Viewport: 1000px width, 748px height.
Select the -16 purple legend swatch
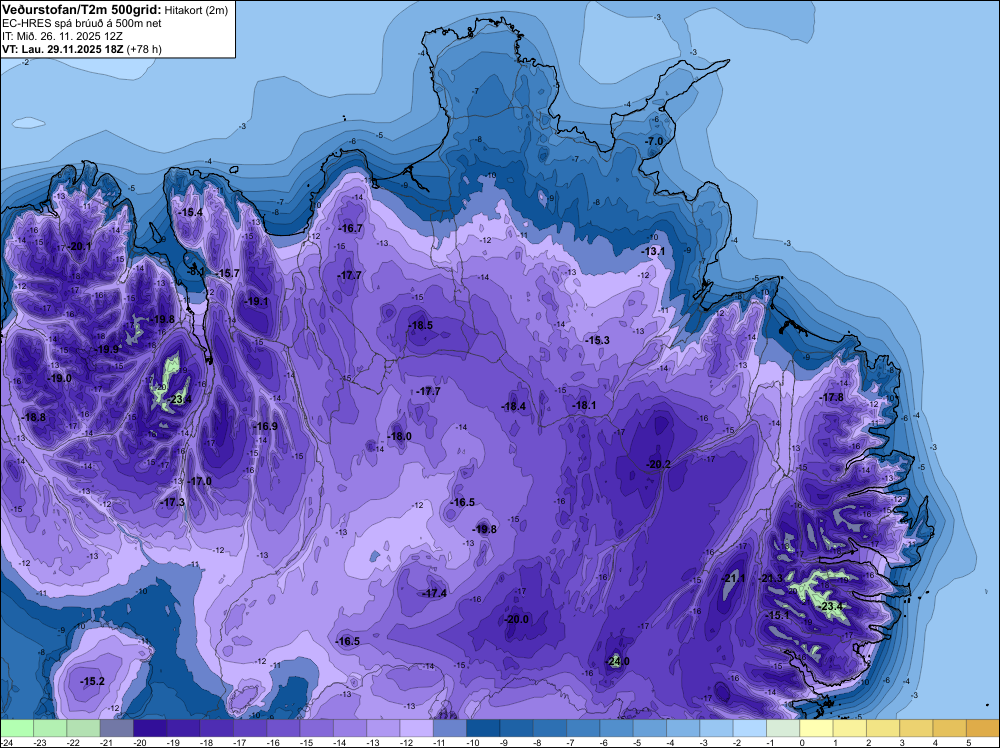pos(283,728)
